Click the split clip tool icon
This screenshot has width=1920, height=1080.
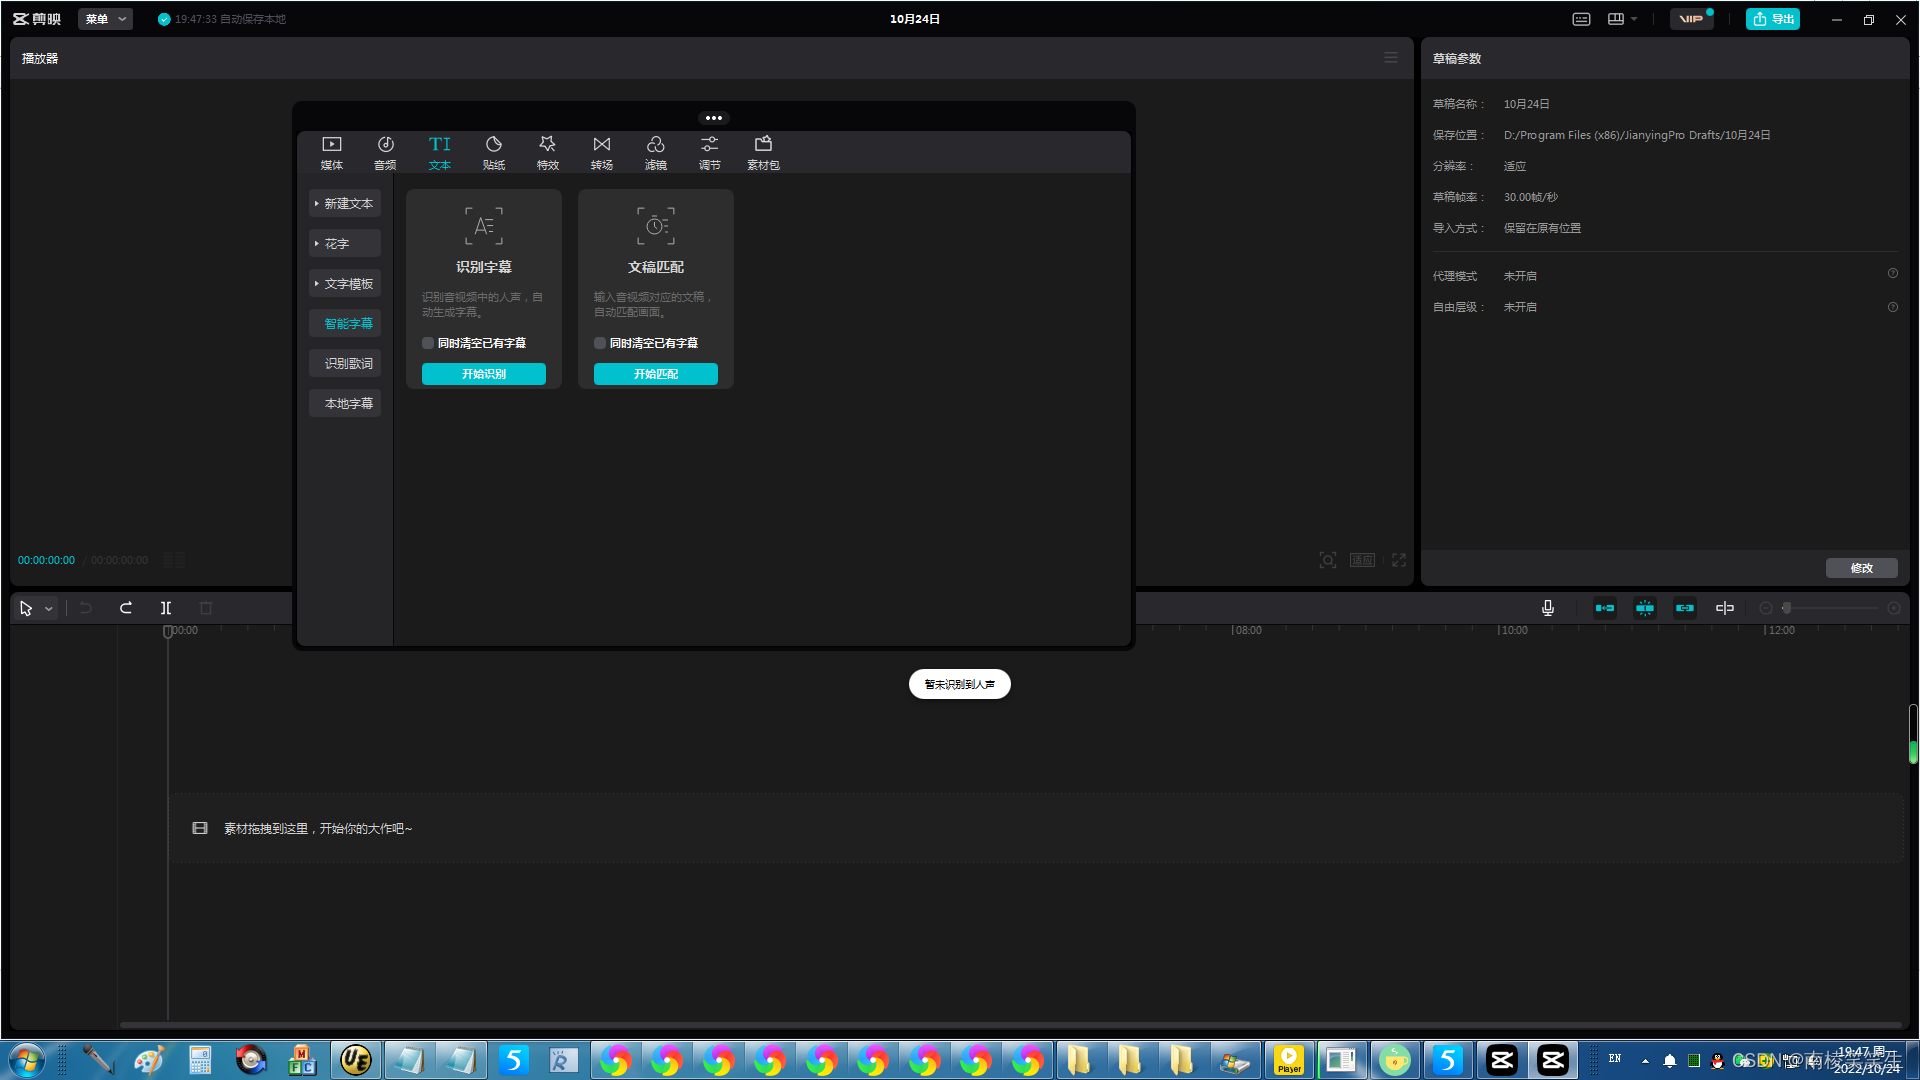click(x=166, y=608)
